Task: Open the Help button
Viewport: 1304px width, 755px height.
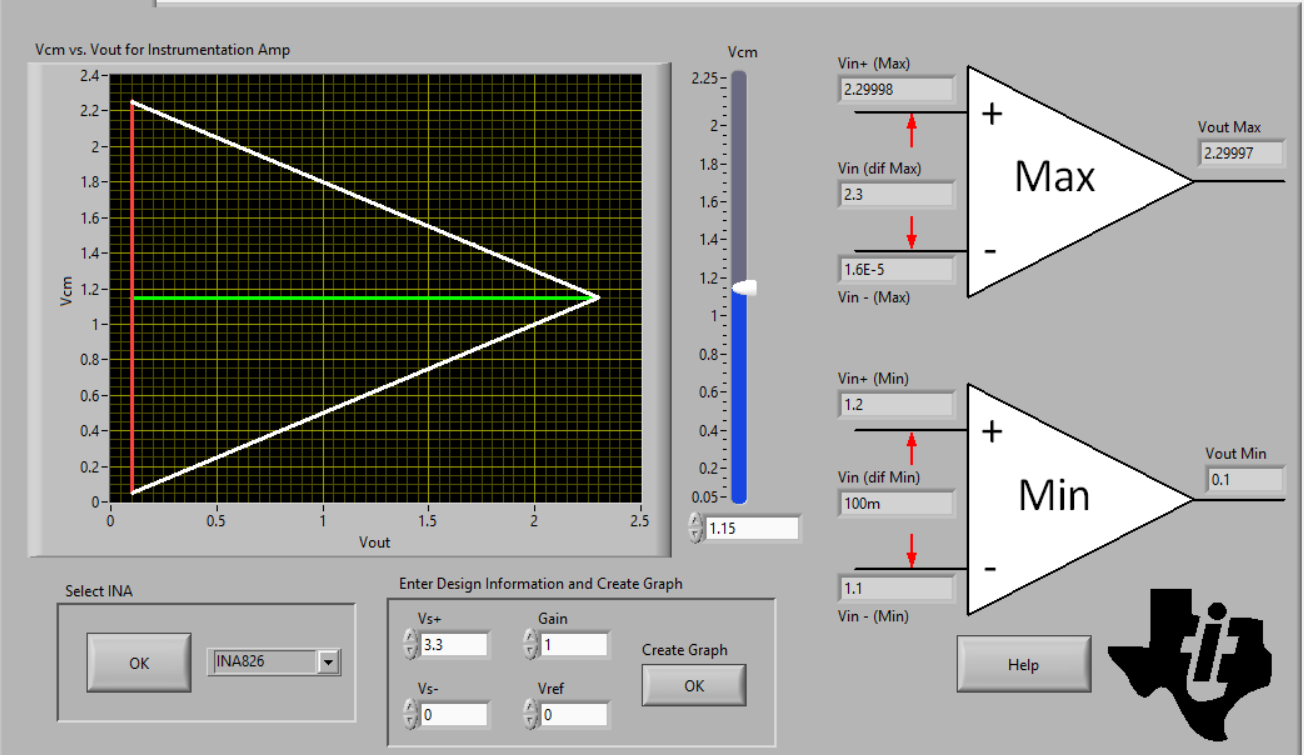Action: point(1023,665)
